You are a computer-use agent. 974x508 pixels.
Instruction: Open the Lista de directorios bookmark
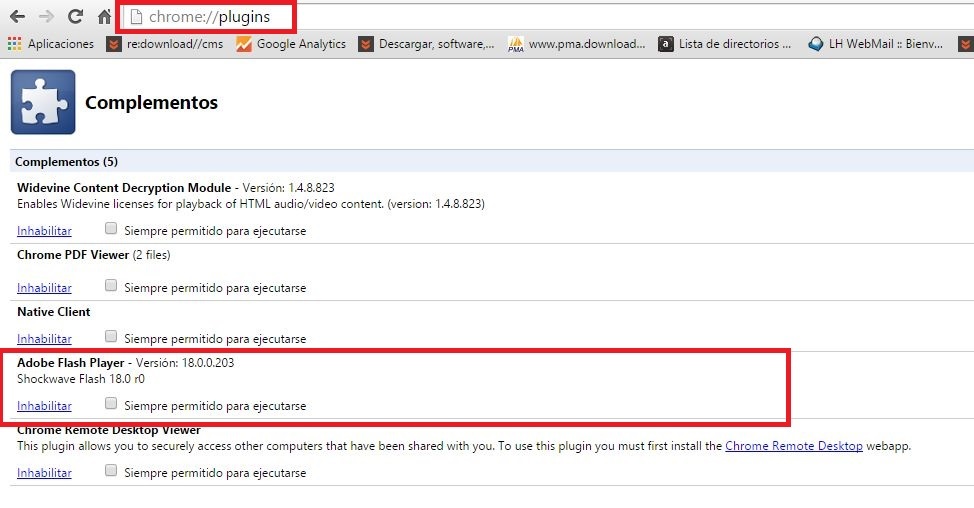click(x=725, y=44)
